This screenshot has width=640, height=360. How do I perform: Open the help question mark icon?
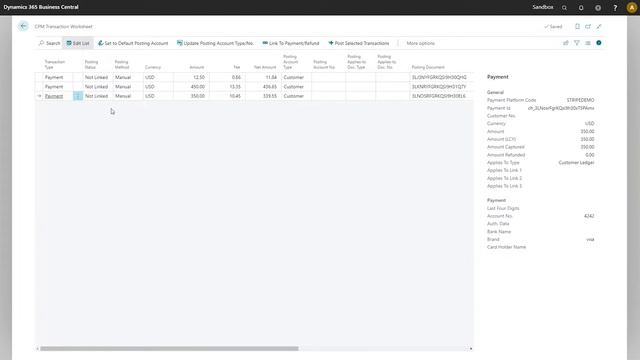[x=615, y=8]
